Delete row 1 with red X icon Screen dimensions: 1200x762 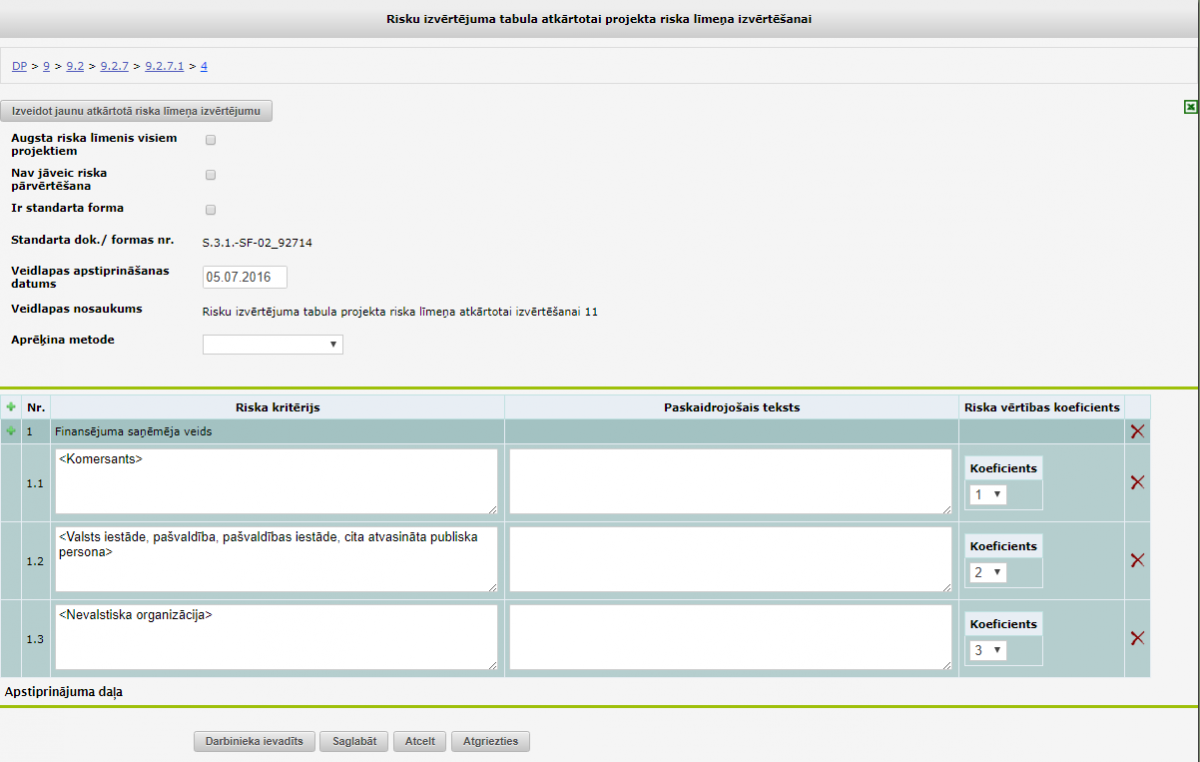pos(1137,431)
